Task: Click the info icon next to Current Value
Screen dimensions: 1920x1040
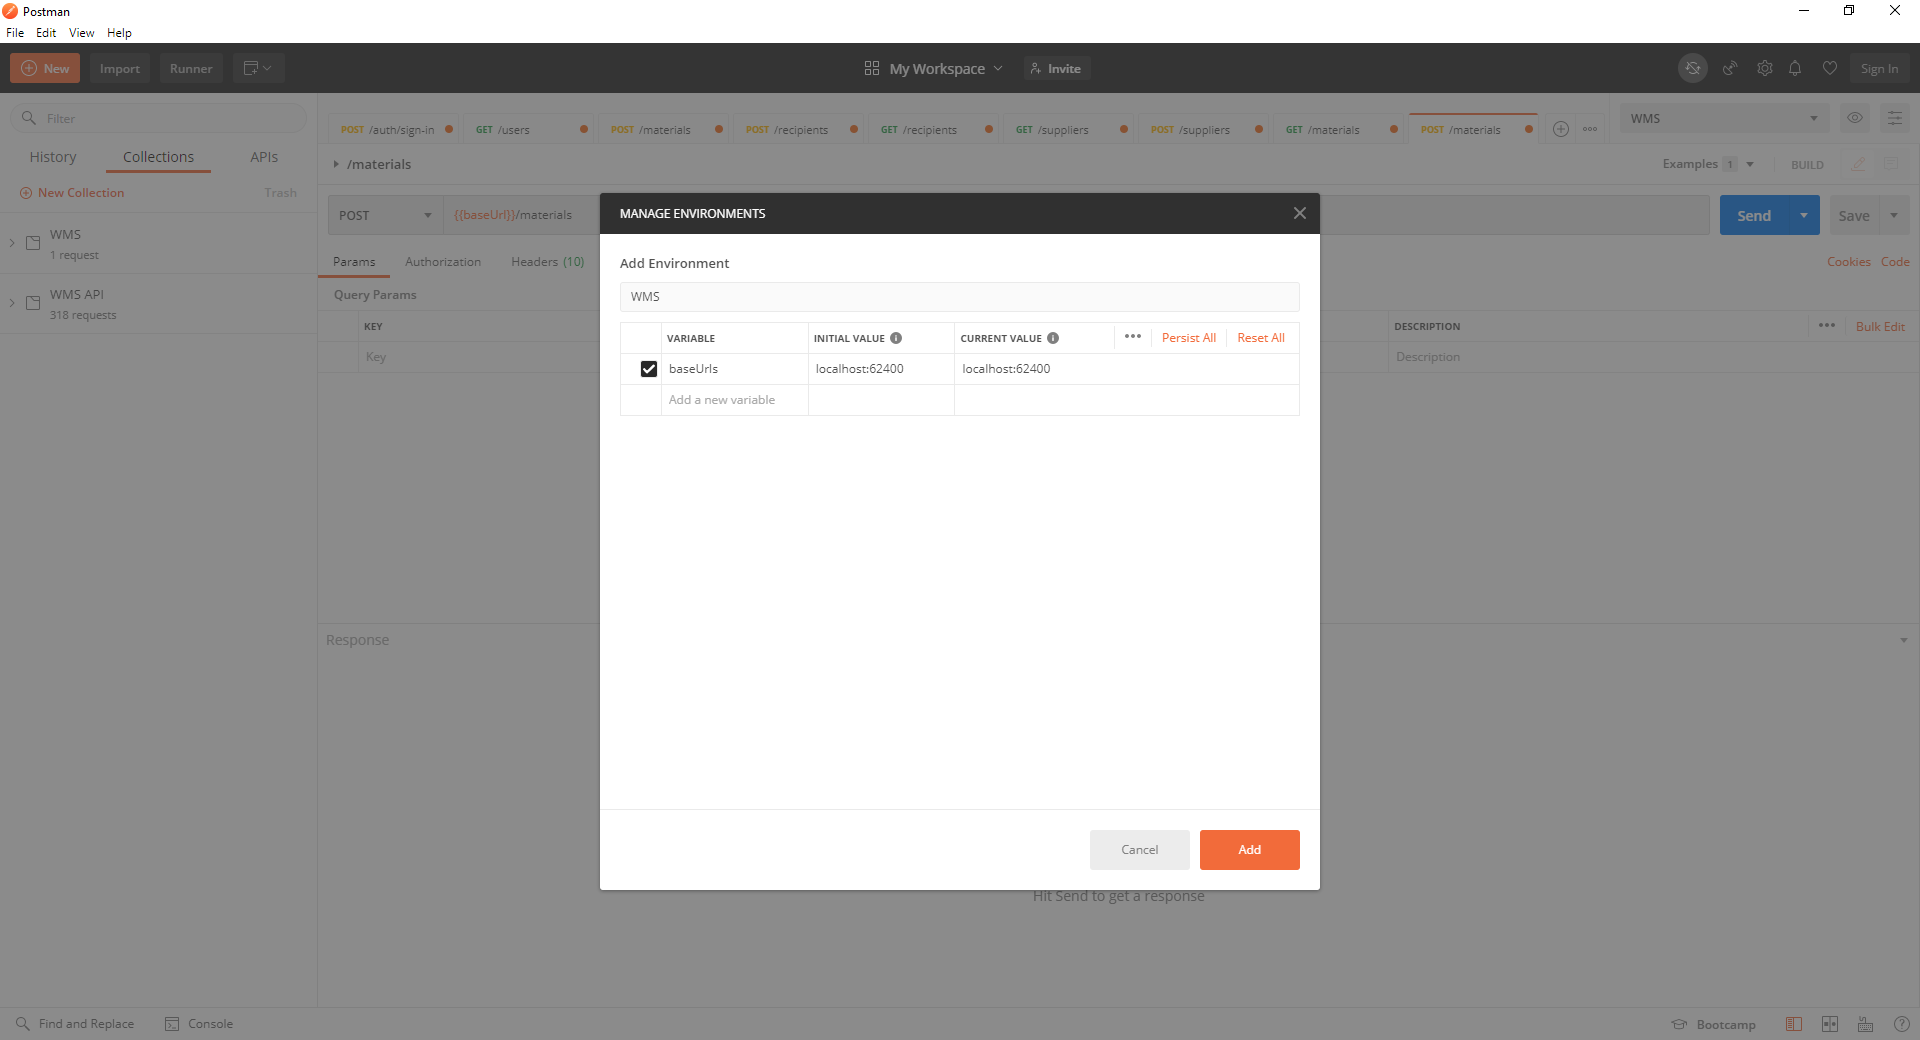Action: tap(1053, 338)
